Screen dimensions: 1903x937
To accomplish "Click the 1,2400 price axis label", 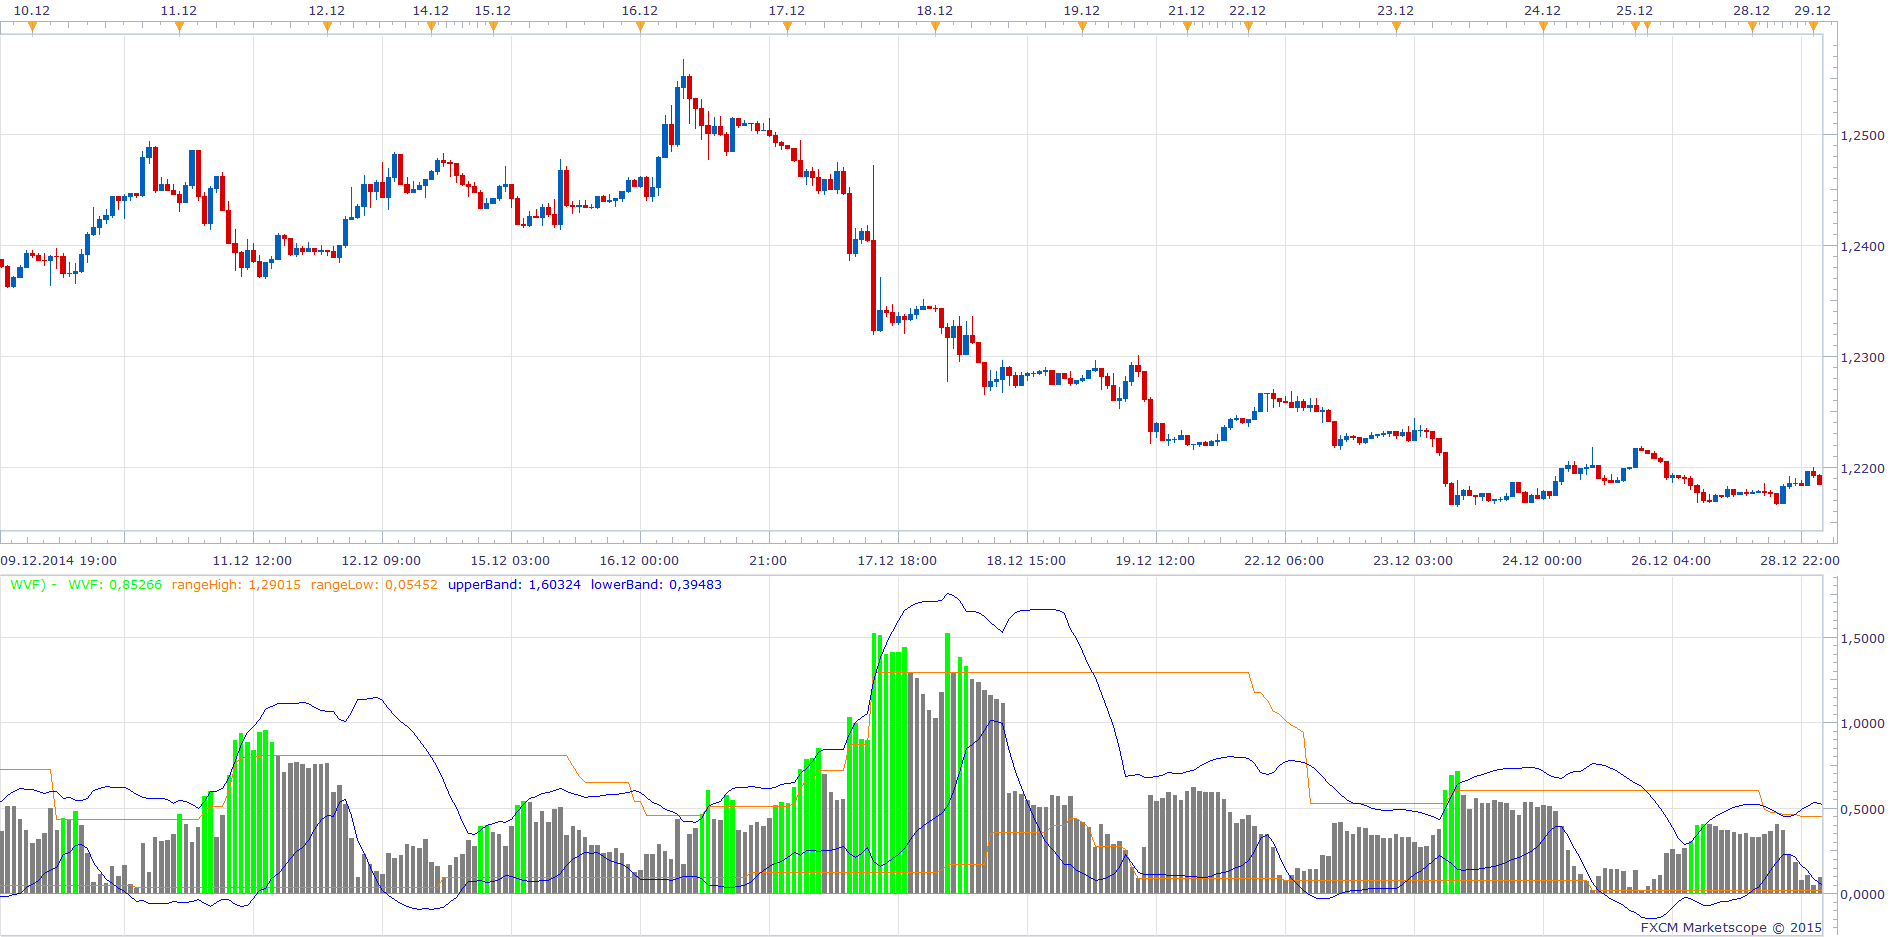I will pos(1862,247).
